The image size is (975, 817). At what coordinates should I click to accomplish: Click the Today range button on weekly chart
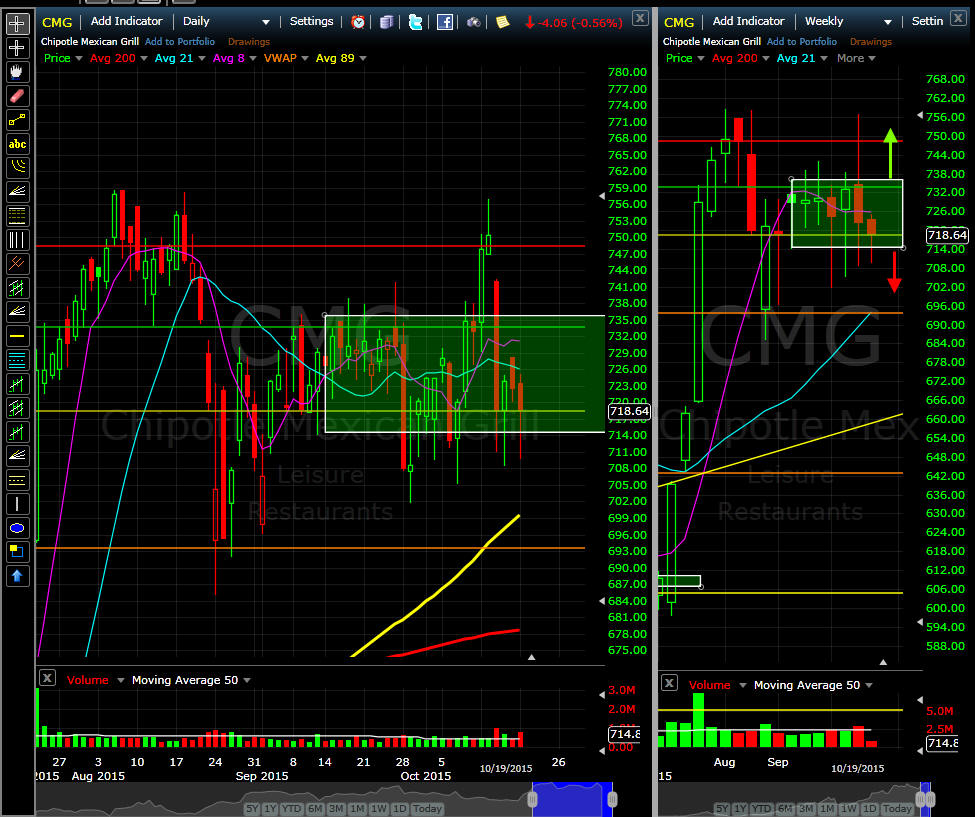pos(898,808)
